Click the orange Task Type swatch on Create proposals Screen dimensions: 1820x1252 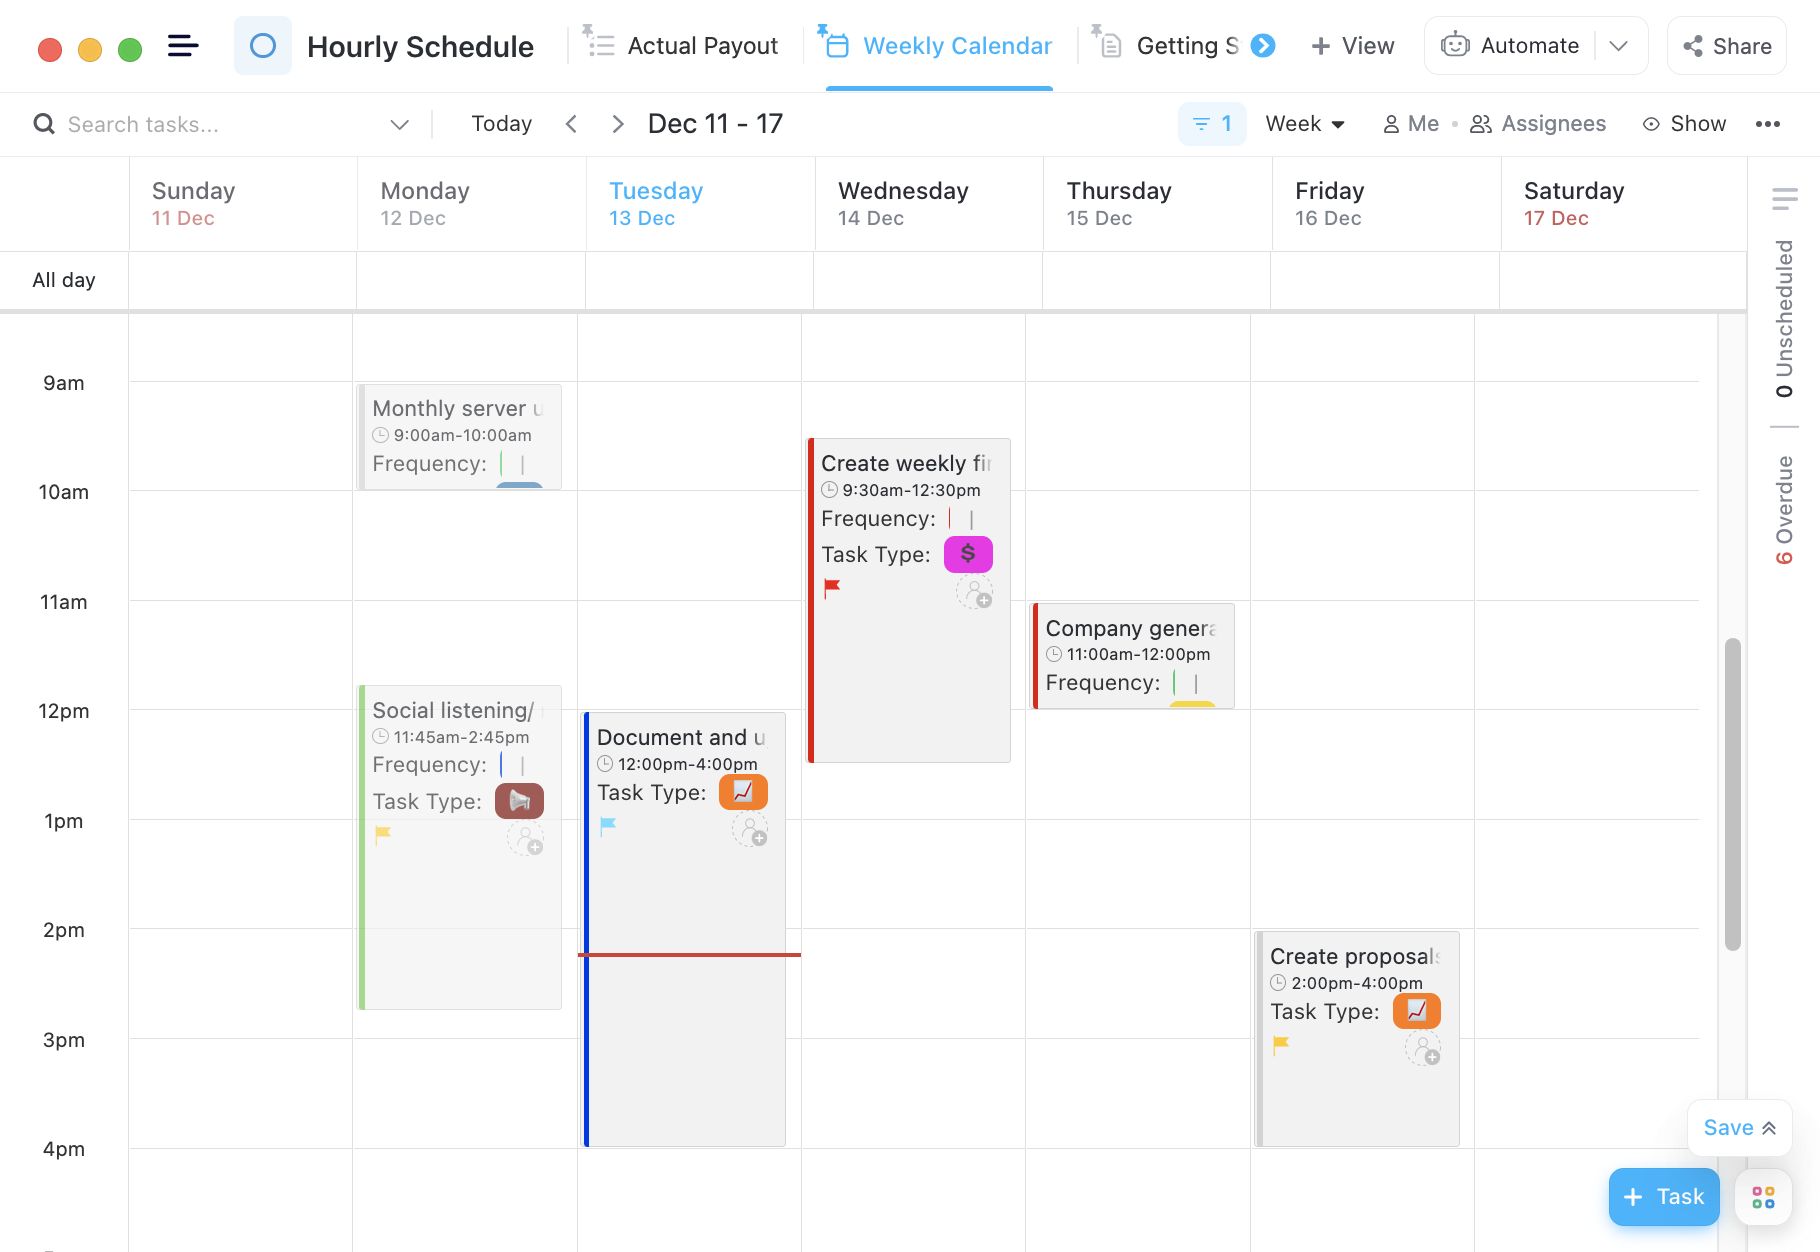pos(1416,1011)
